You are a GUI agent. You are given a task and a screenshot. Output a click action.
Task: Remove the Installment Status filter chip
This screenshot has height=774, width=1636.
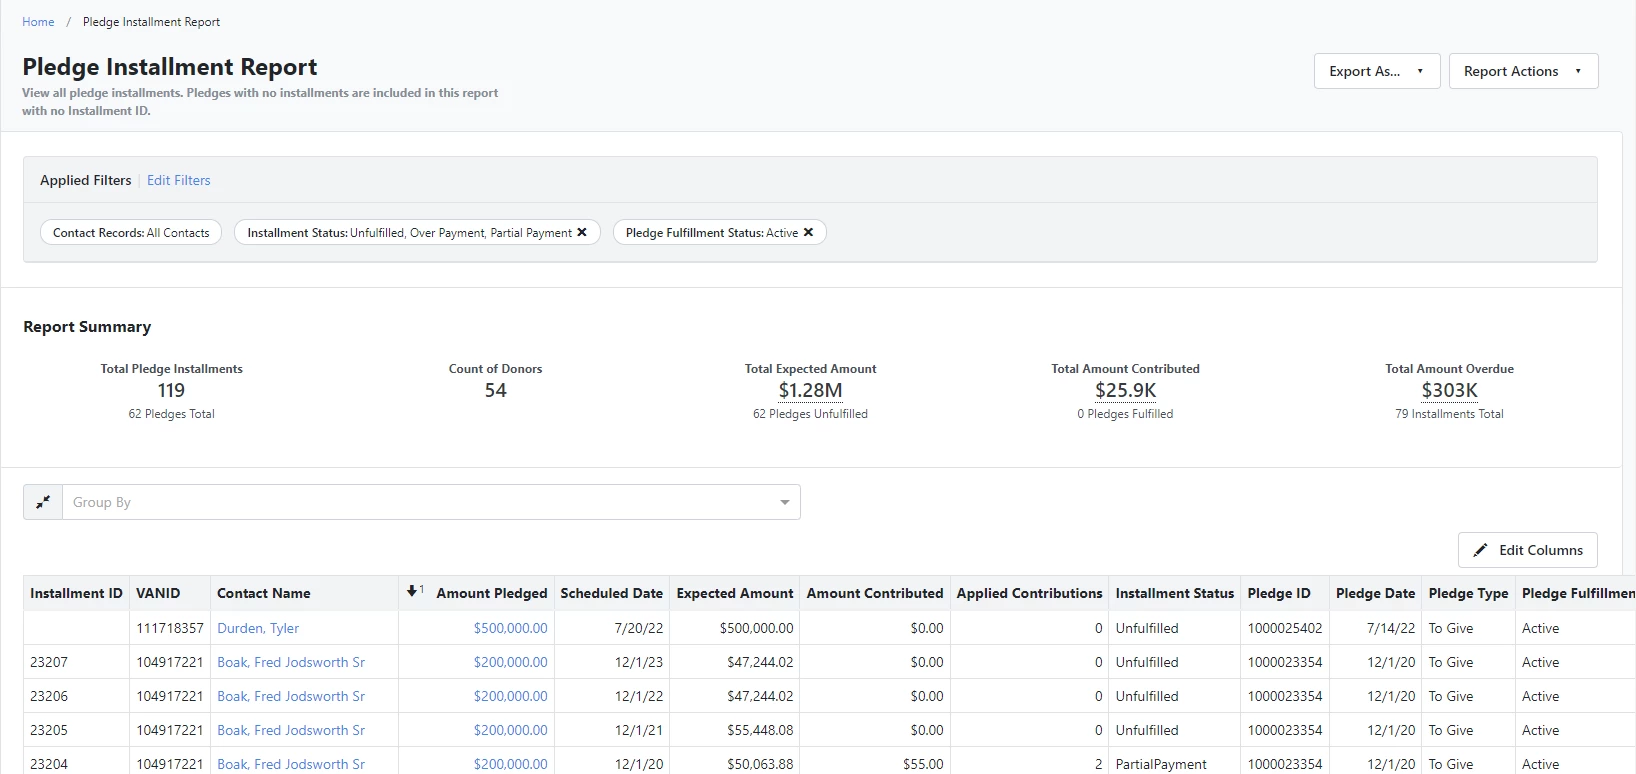click(582, 232)
